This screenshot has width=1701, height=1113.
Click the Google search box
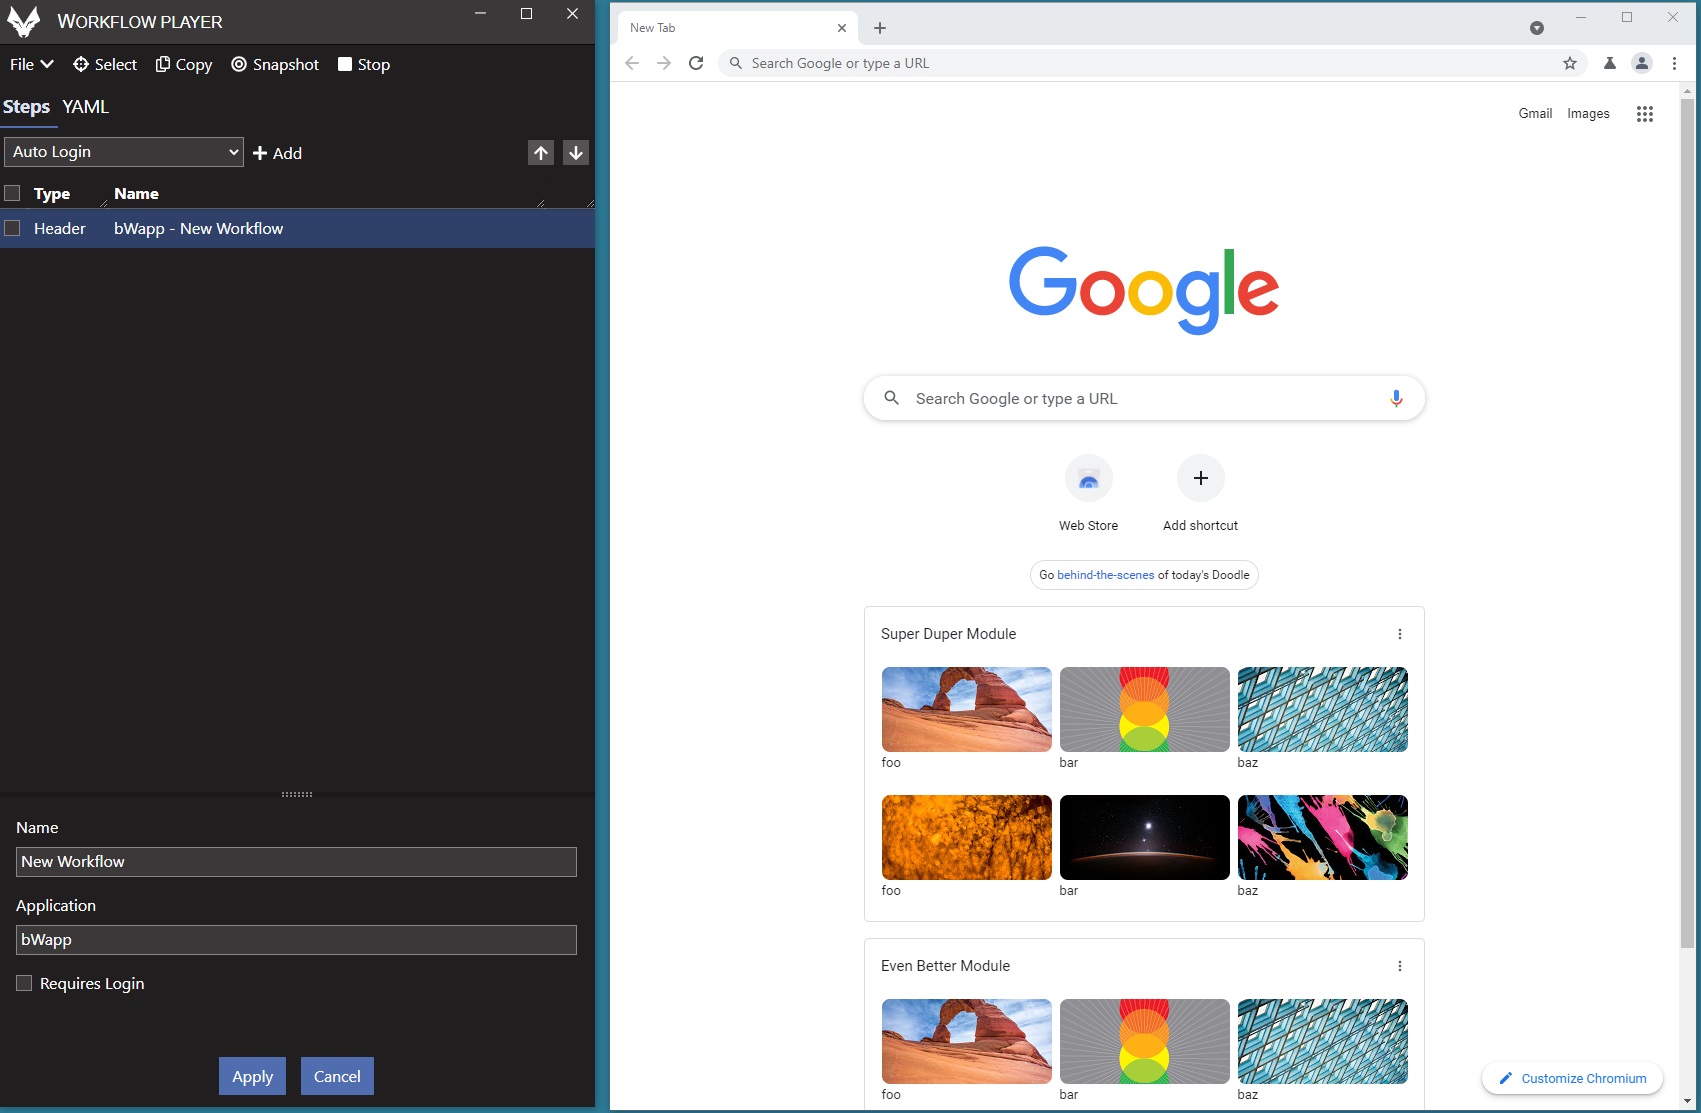point(1144,398)
